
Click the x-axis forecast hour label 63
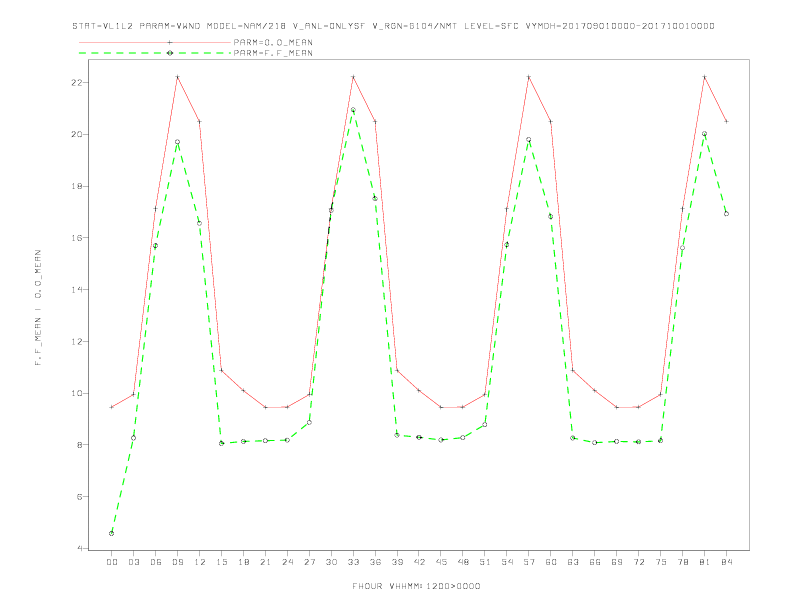tap(573, 562)
